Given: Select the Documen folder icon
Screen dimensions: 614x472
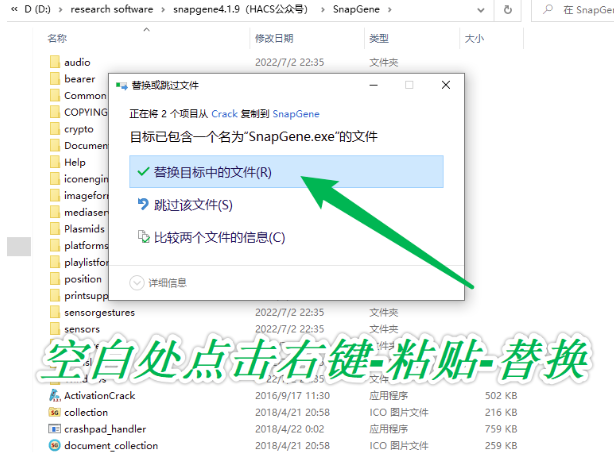Looking at the screenshot, I should [x=55, y=145].
